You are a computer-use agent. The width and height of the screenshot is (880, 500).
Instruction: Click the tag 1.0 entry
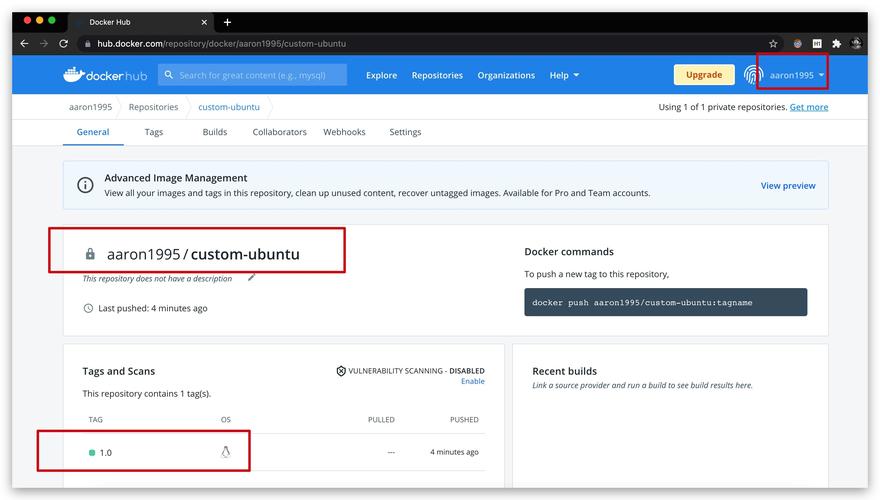(106, 452)
